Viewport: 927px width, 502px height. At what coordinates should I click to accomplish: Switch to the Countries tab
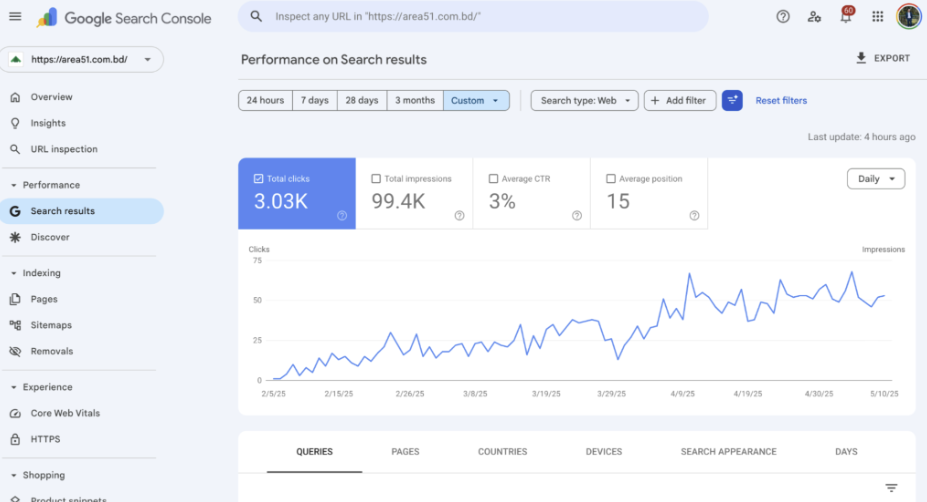(502, 452)
